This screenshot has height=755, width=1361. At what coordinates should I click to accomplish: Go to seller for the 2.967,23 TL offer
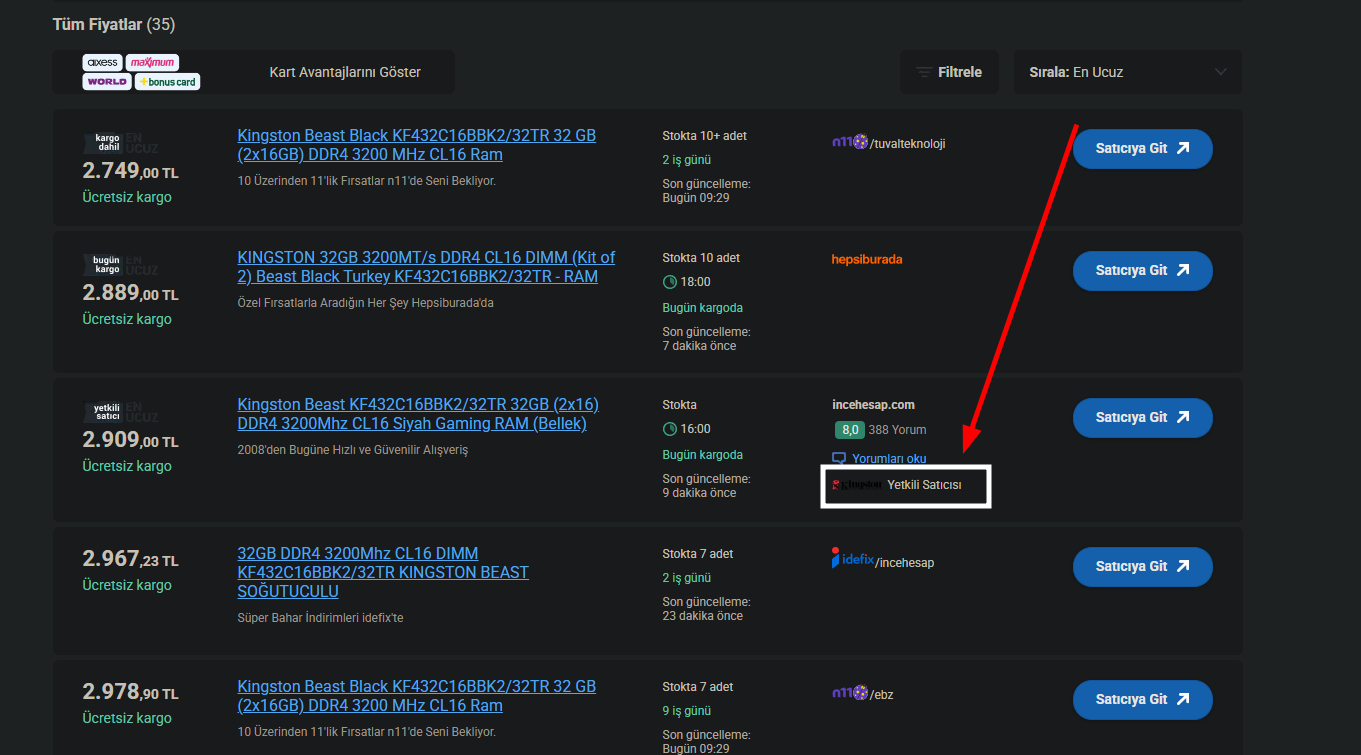(1142, 566)
